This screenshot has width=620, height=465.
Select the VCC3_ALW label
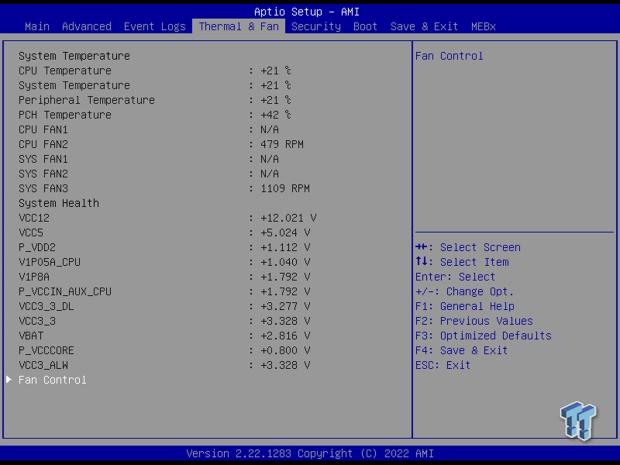point(43,365)
